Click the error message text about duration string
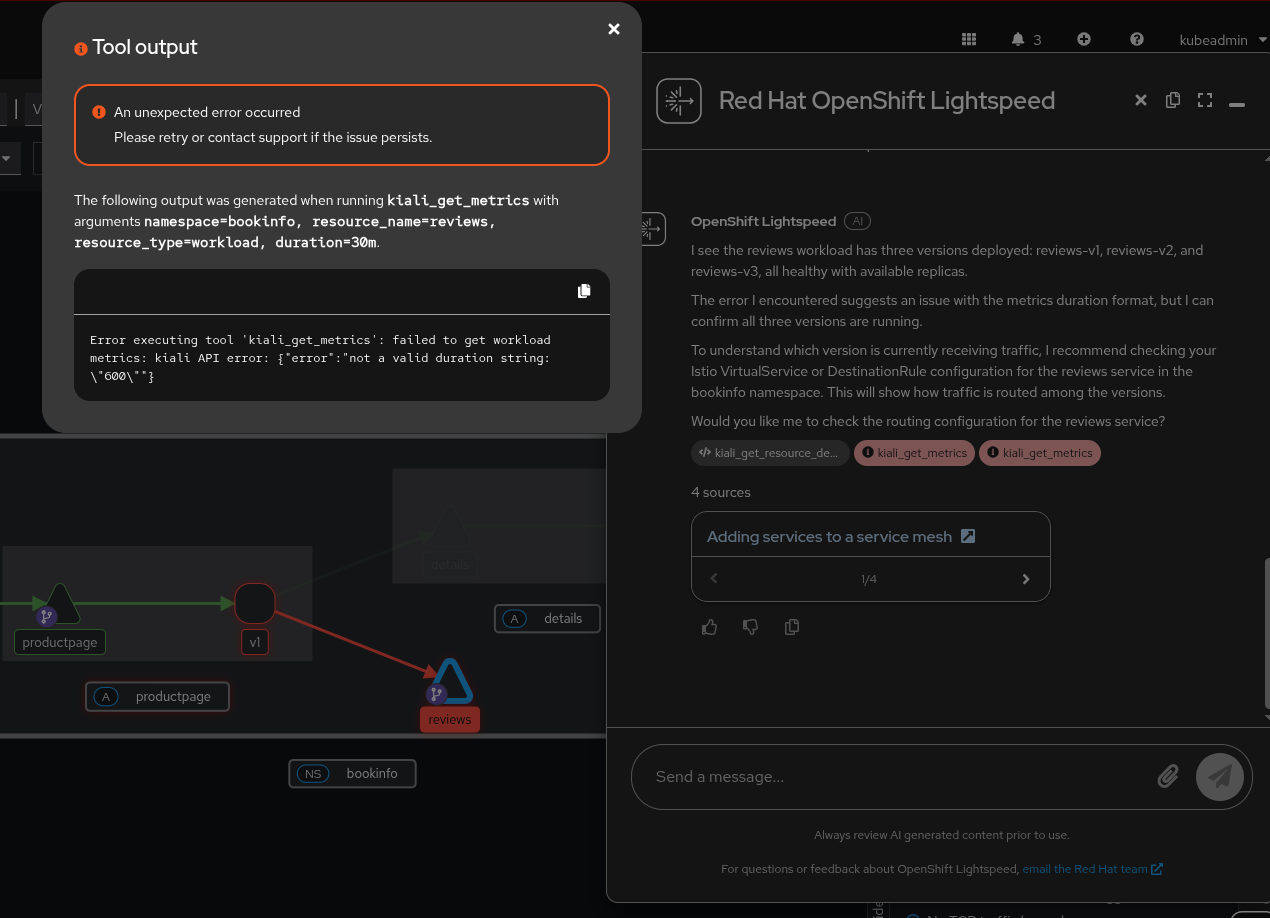This screenshot has width=1270, height=918. tap(320, 358)
